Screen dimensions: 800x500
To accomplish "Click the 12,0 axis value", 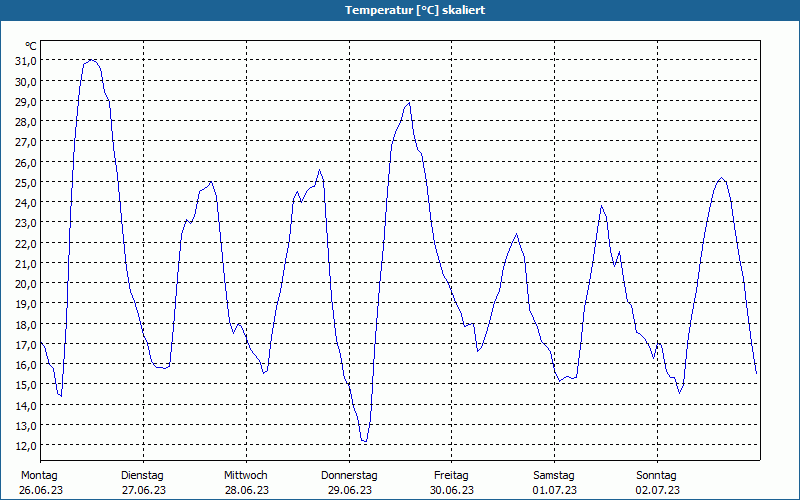I will [x=26, y=445].
